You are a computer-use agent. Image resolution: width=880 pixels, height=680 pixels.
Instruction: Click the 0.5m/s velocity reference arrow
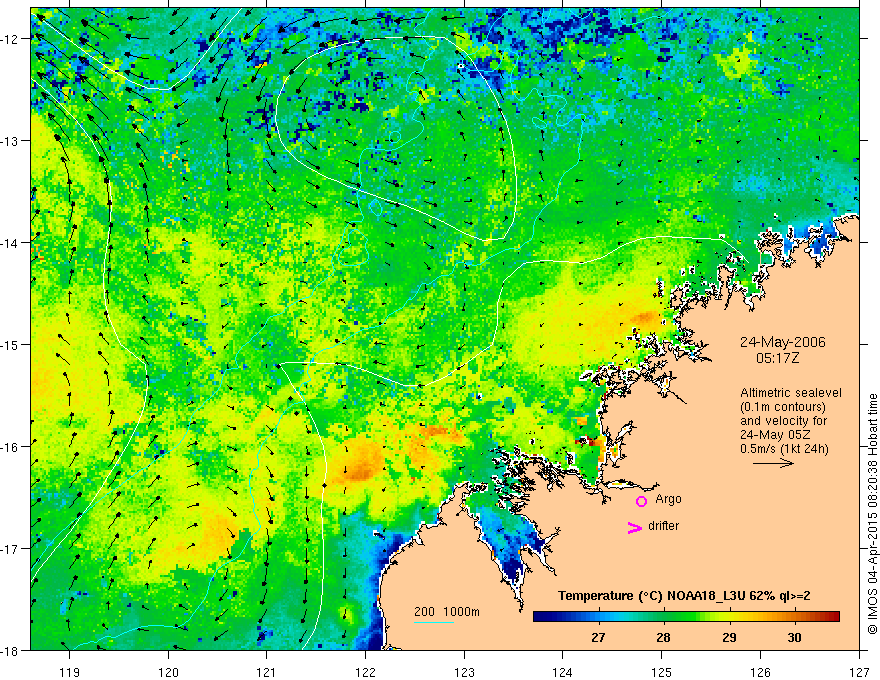(773, 463)
